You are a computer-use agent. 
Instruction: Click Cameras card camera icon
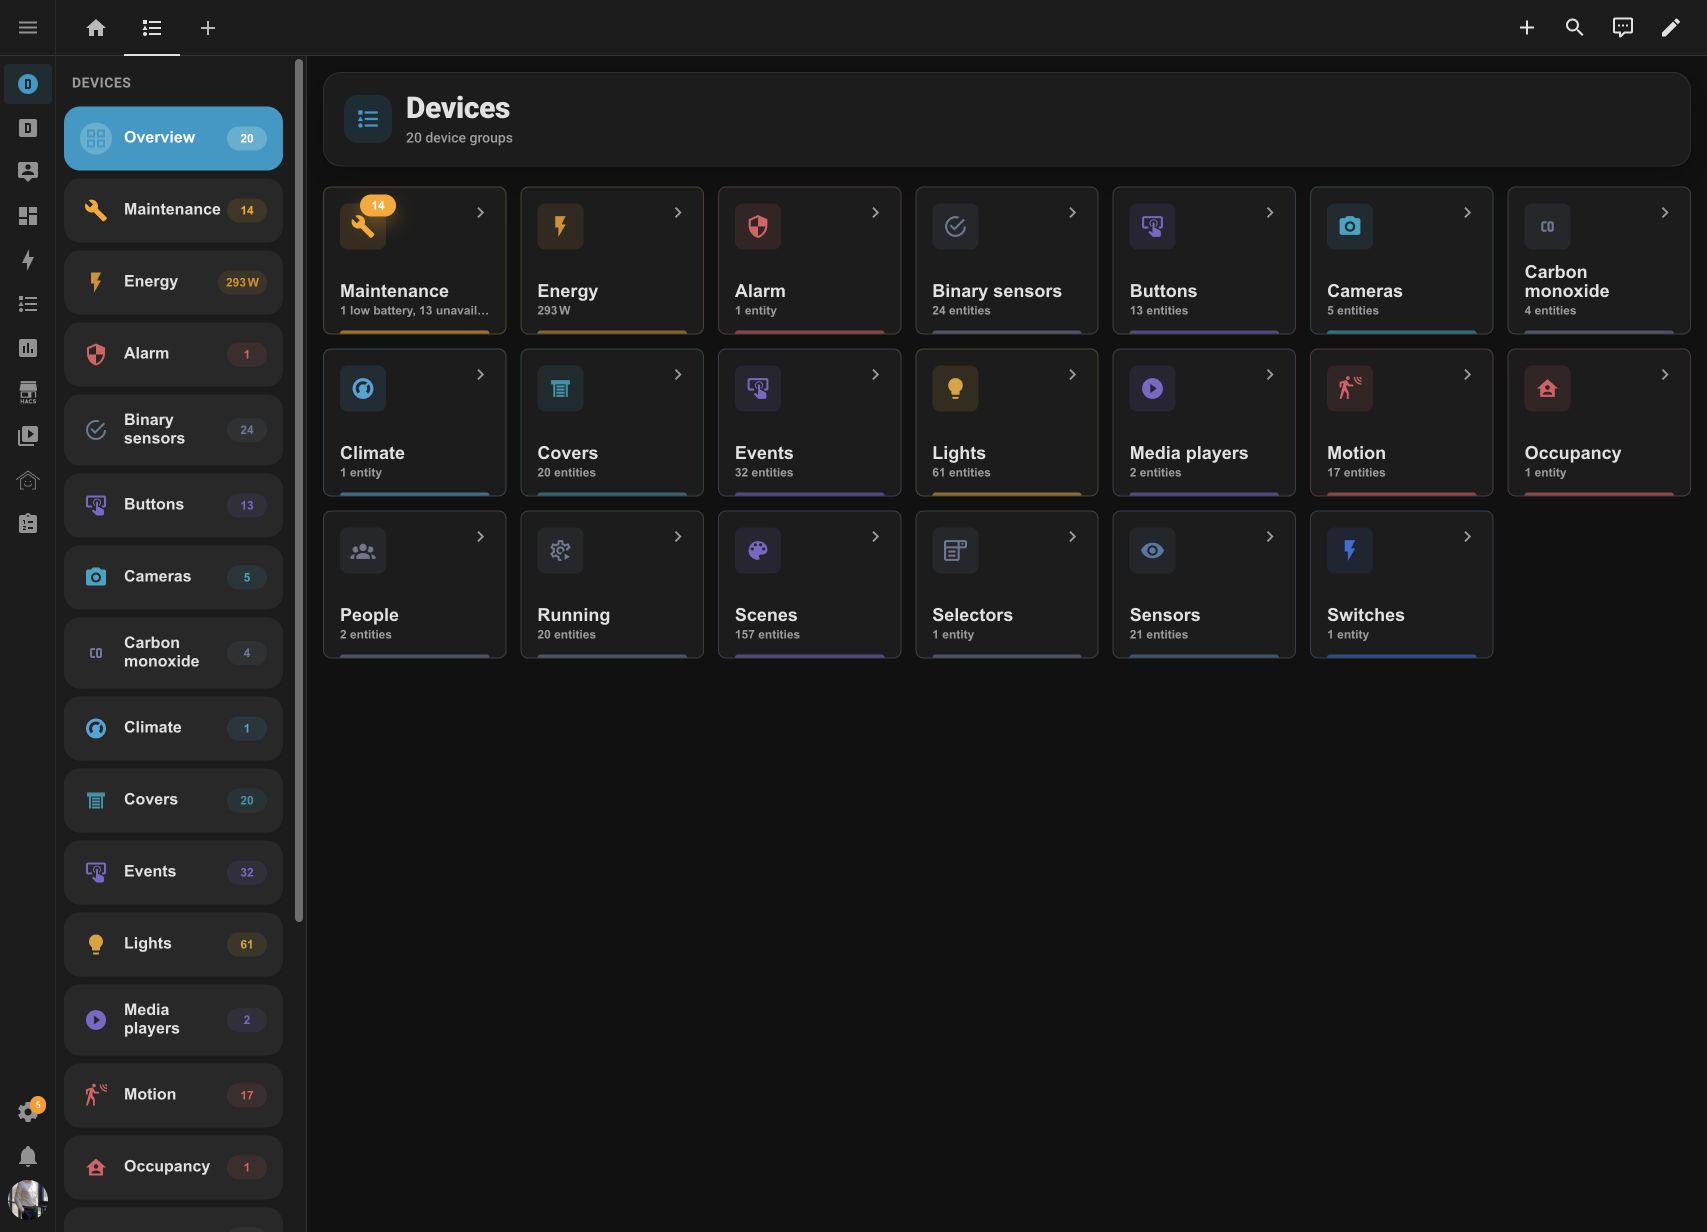[x=1350, y=226]
